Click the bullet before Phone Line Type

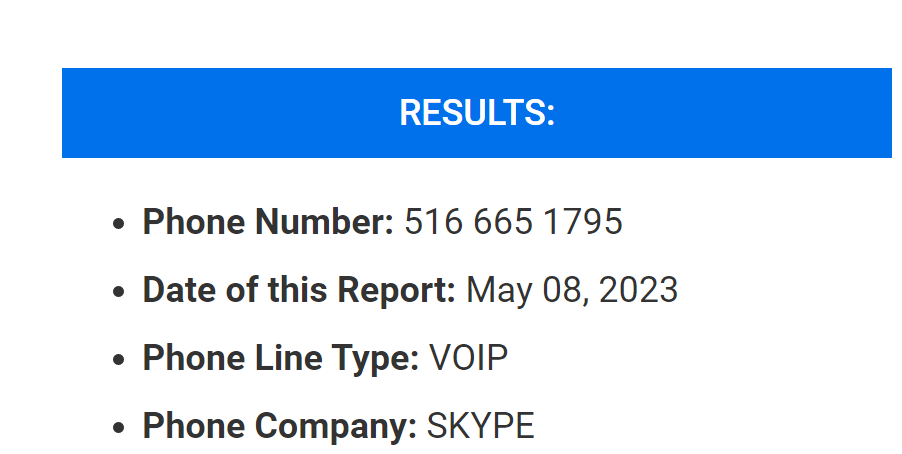click(119, 360)
